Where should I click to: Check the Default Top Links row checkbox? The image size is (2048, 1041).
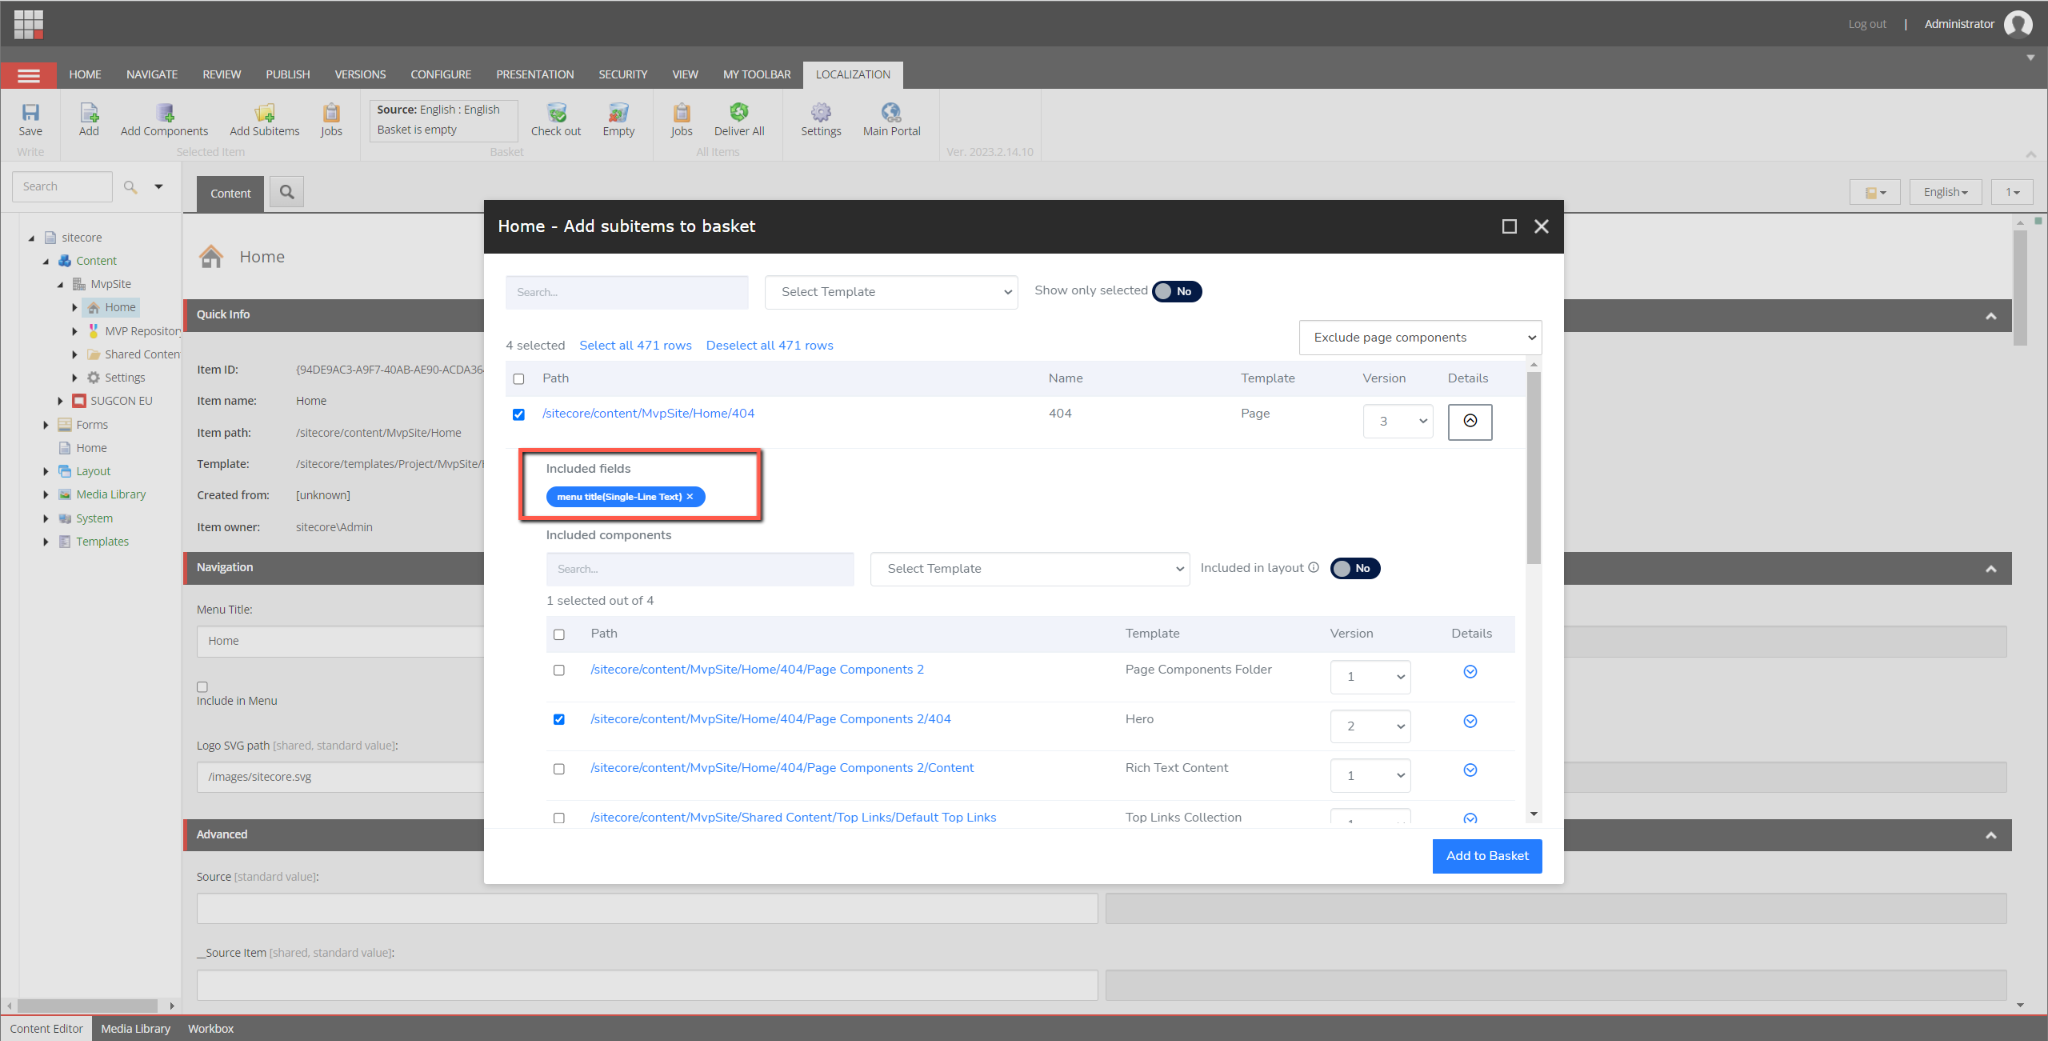pos(559,818)
